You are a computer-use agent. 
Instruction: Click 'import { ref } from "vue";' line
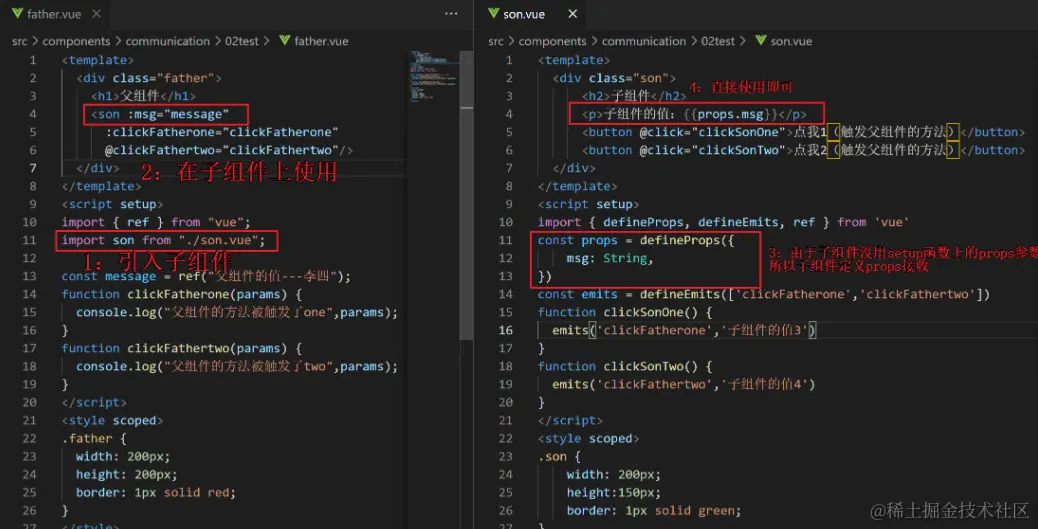coord(156,222)
